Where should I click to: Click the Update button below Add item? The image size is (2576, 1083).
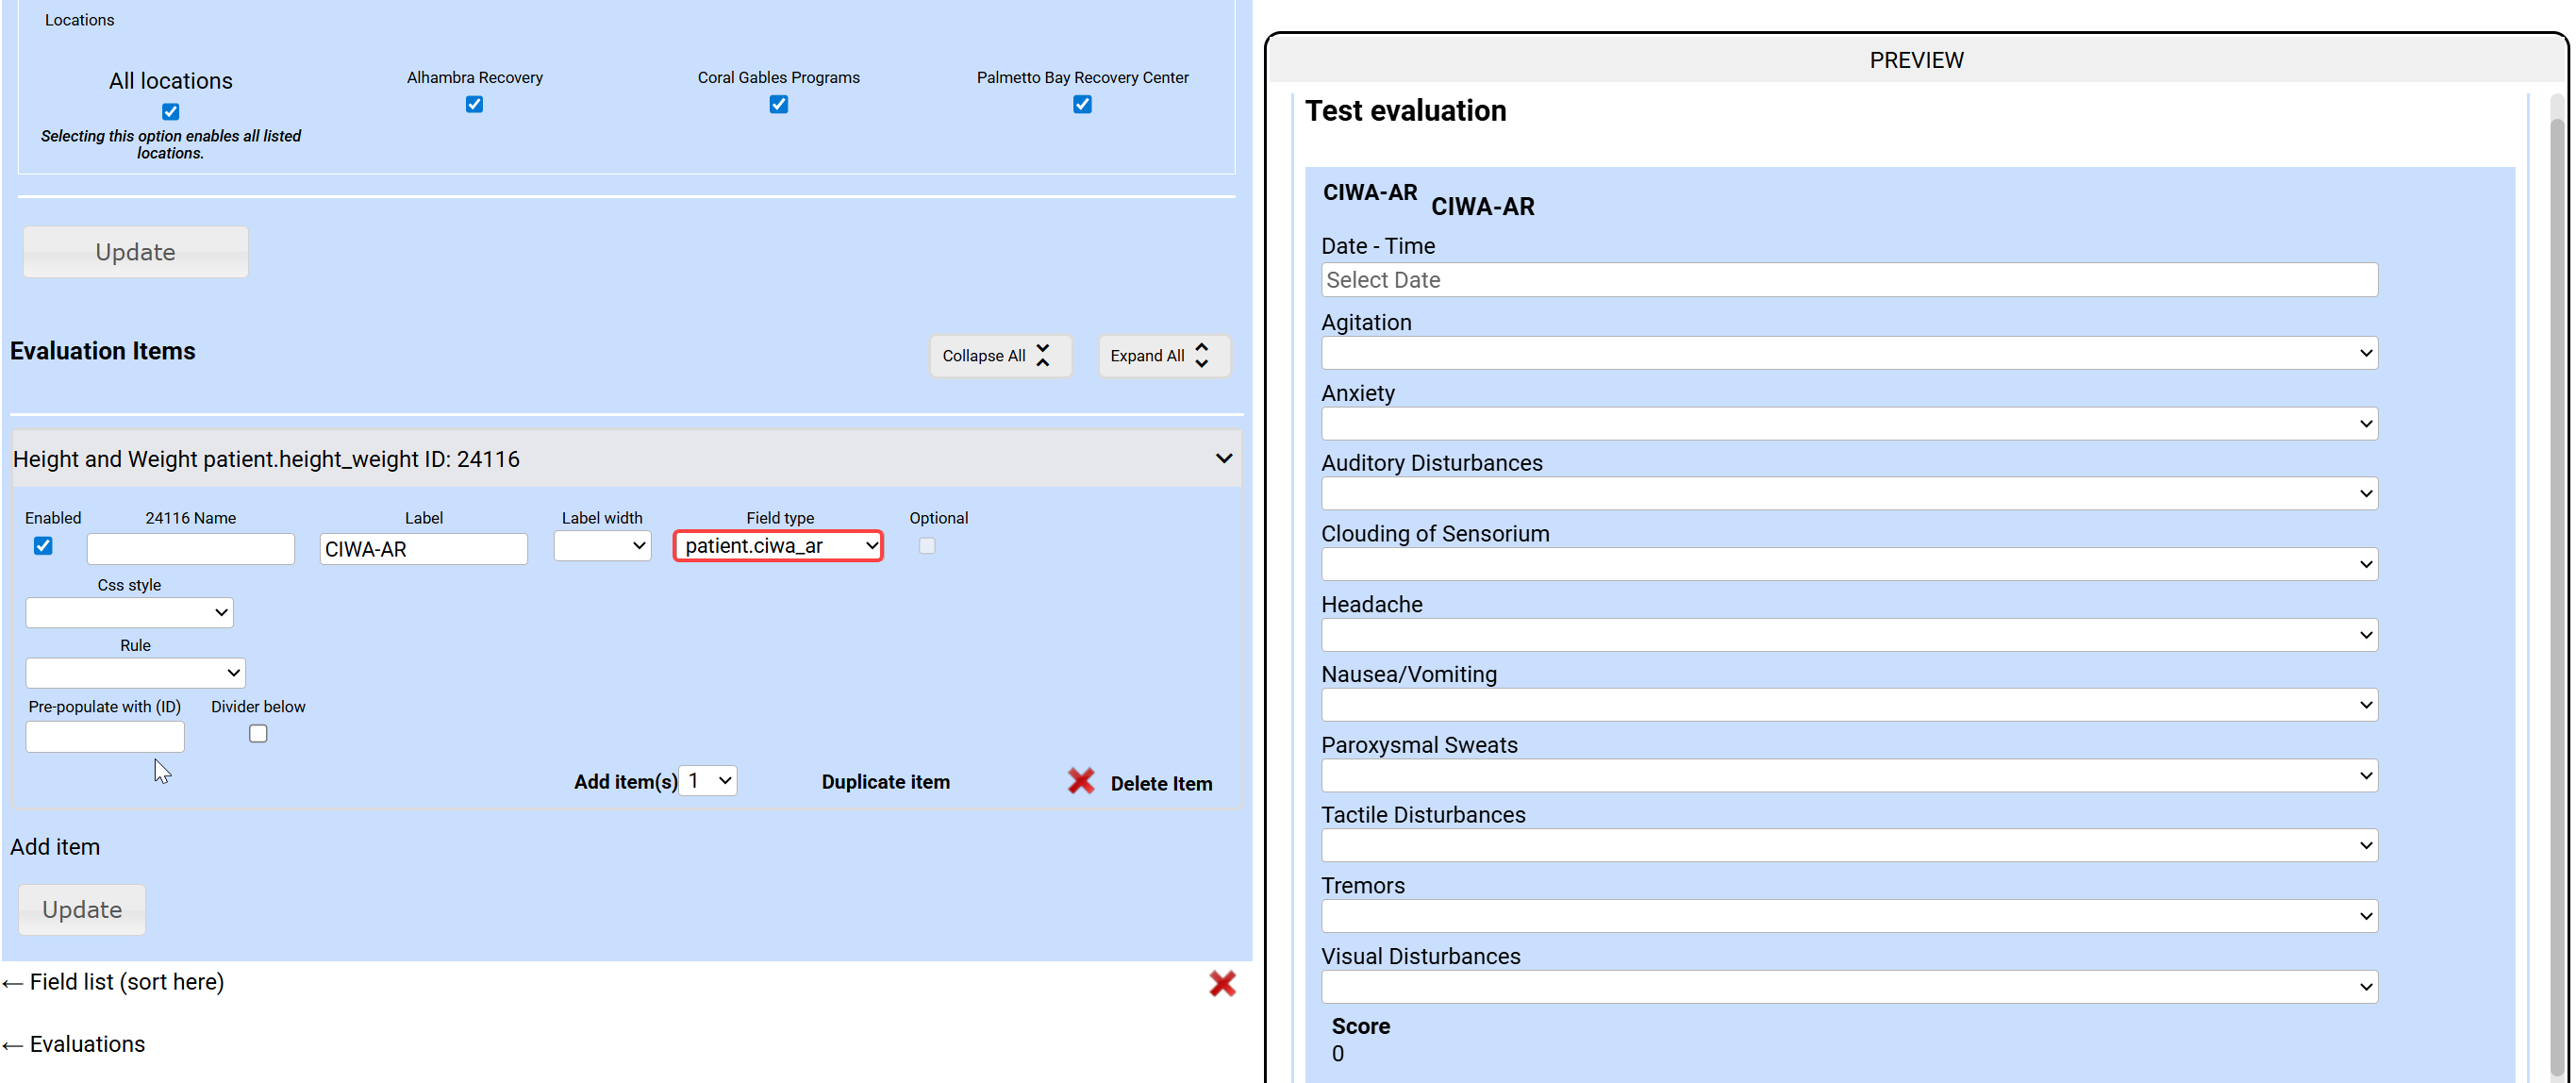click(x=82, y=910)
